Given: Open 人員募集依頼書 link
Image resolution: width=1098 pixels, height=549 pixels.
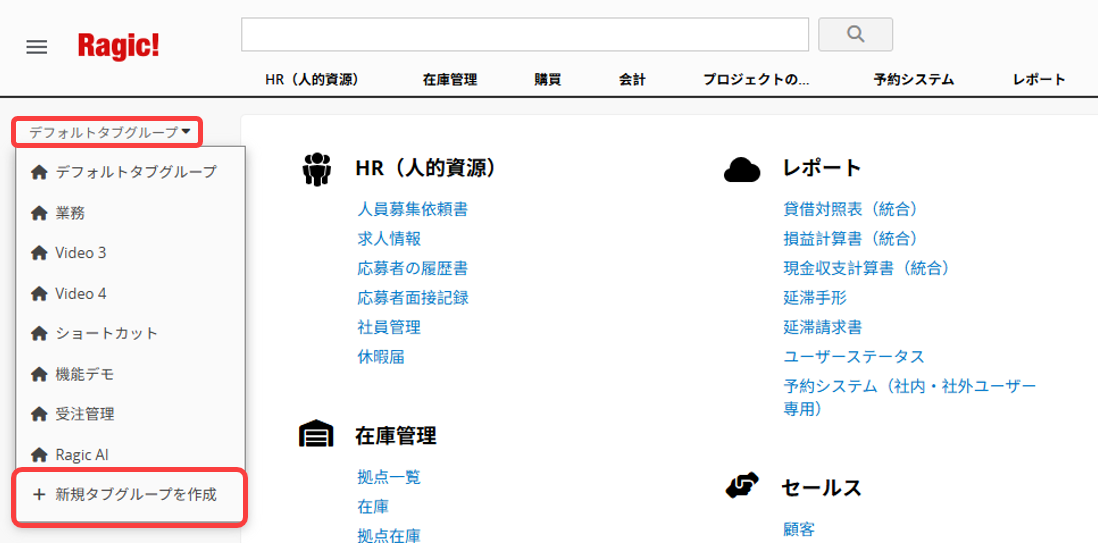Looking at the screenshot, I should point(412,209).
